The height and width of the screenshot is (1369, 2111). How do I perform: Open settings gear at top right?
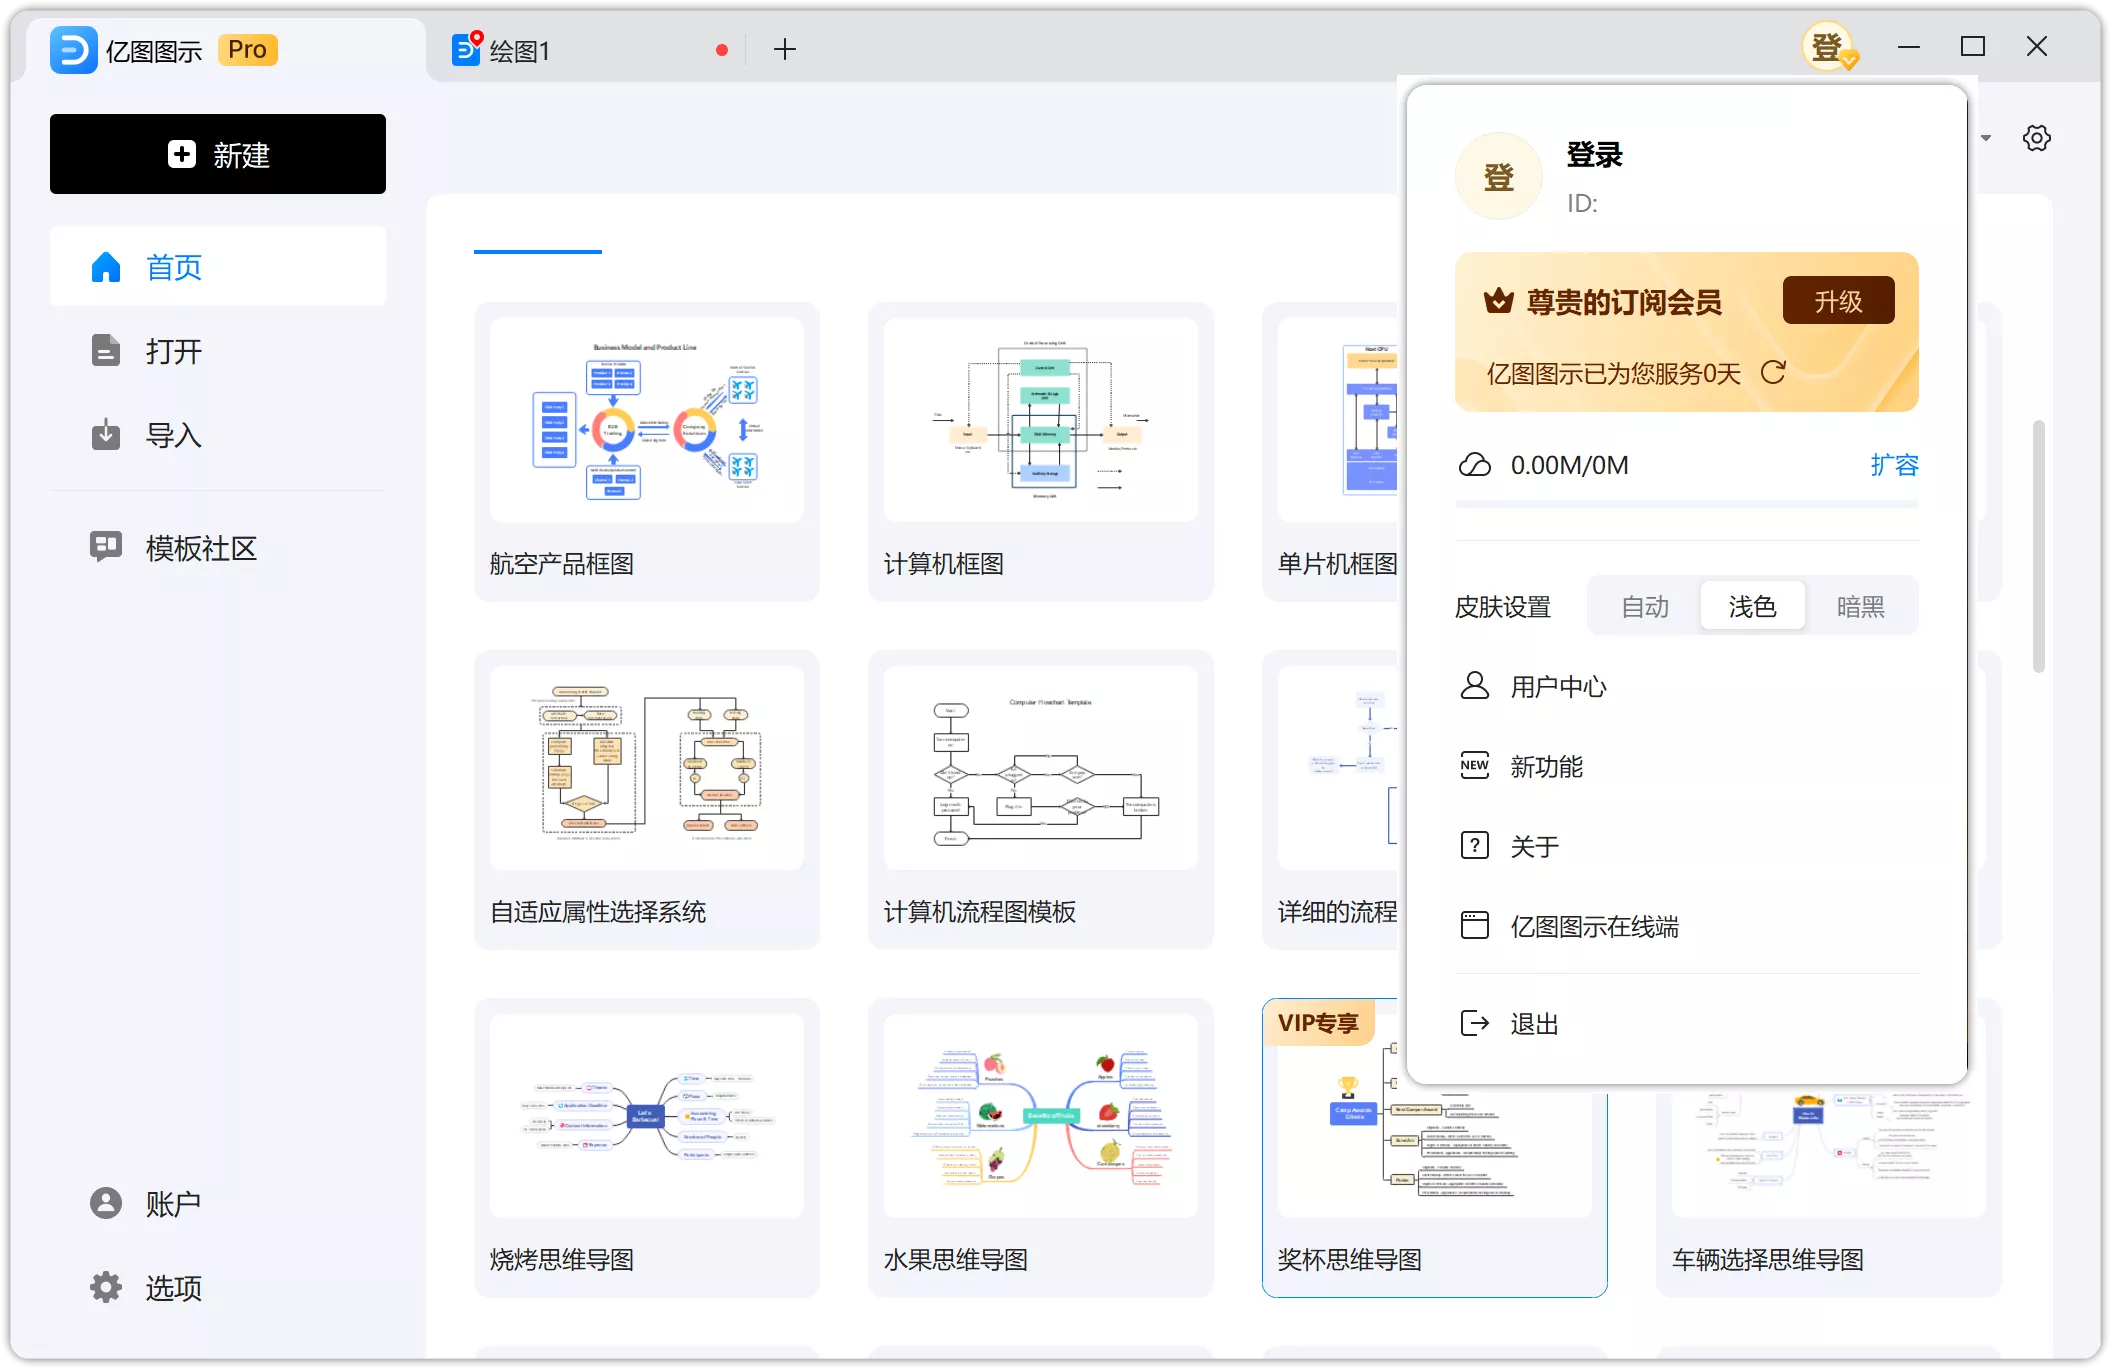point(2036,138)
